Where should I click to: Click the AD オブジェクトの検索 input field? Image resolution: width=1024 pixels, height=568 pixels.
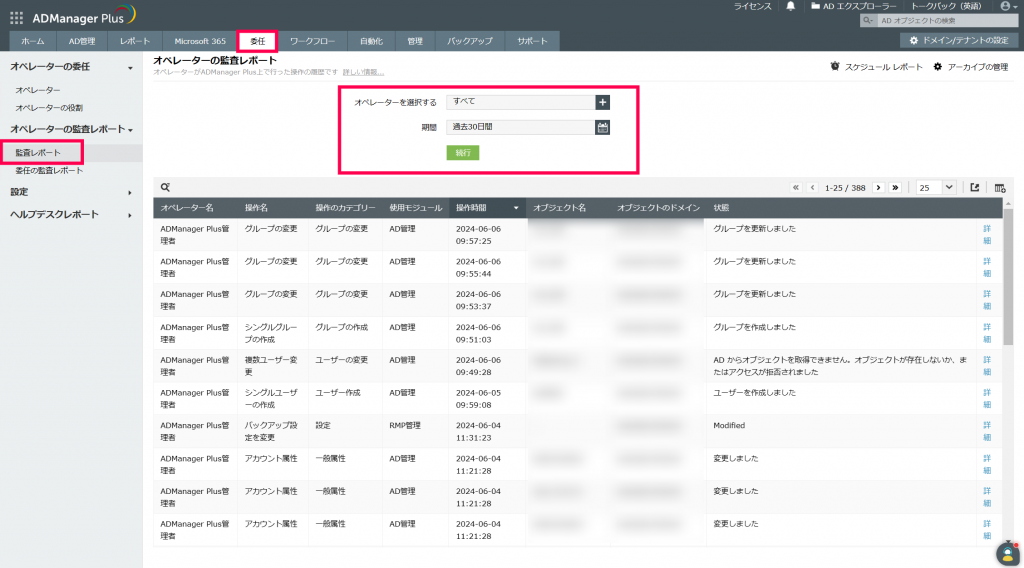pos(947,21)
